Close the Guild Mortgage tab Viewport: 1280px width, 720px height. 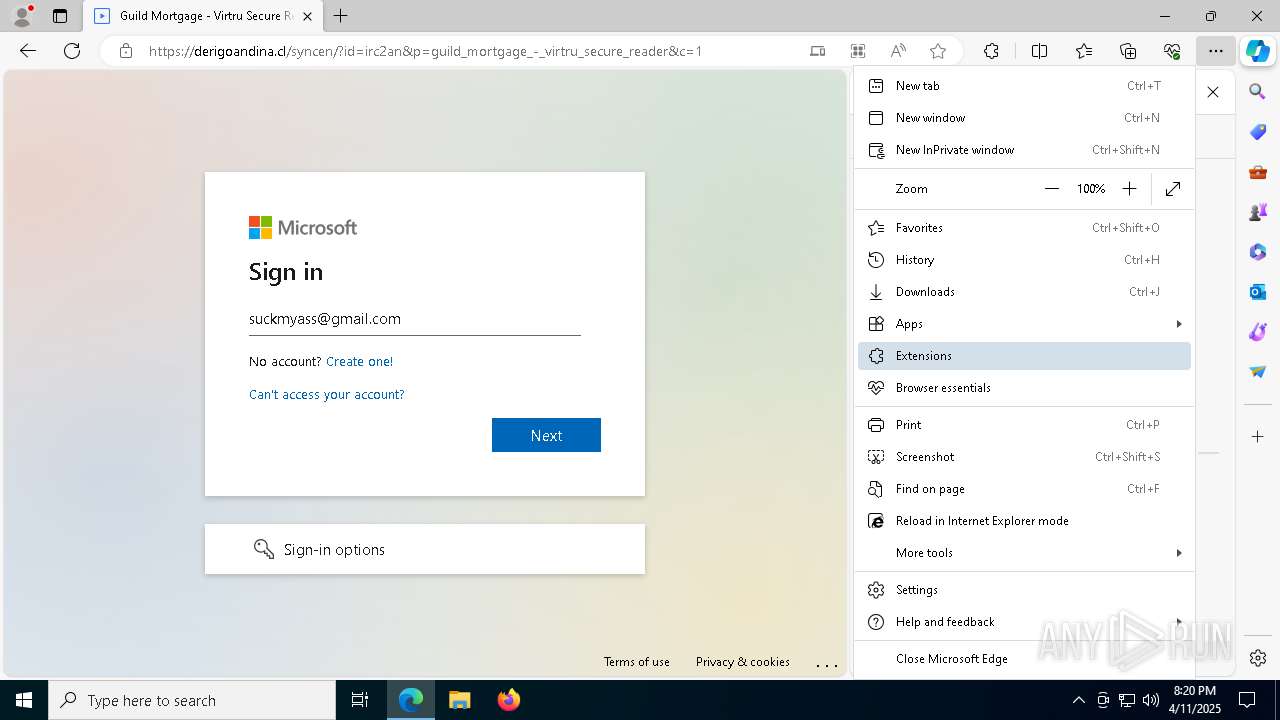(307, 16)
